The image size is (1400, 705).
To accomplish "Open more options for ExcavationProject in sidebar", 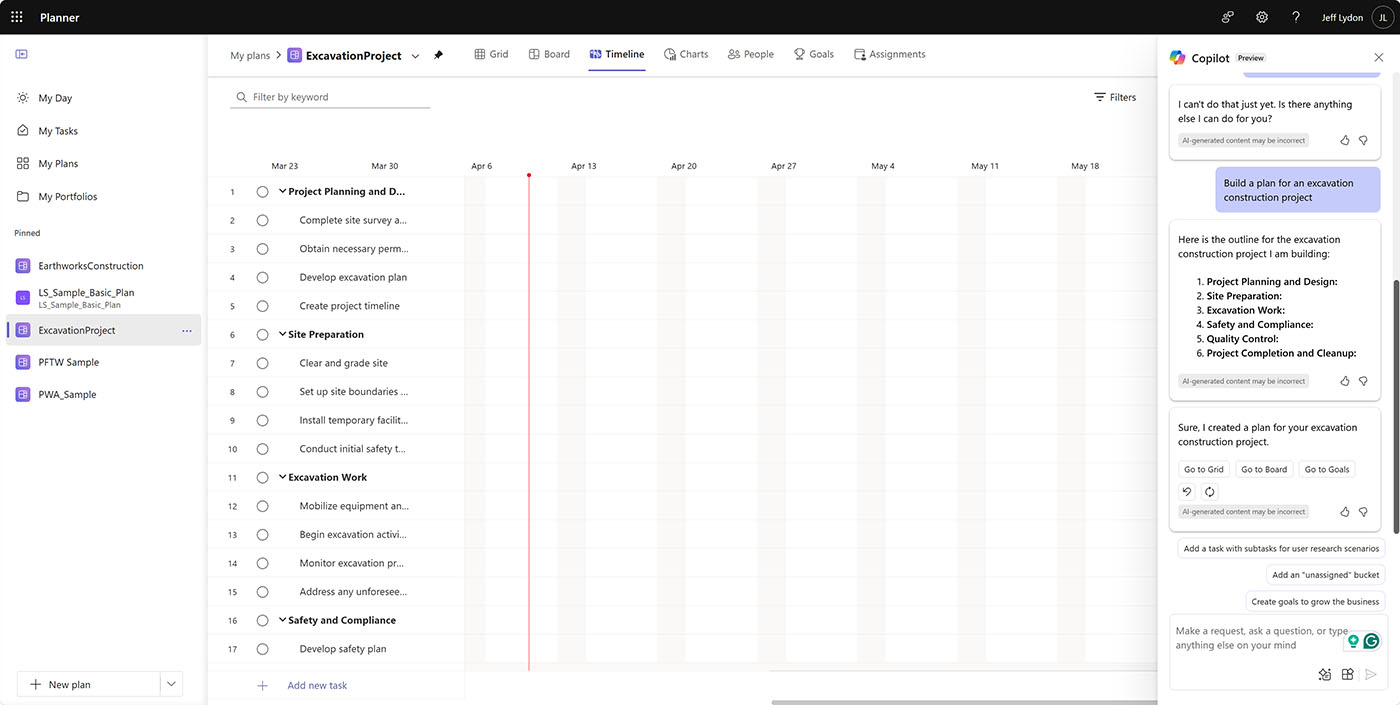I will pos(187,330).
